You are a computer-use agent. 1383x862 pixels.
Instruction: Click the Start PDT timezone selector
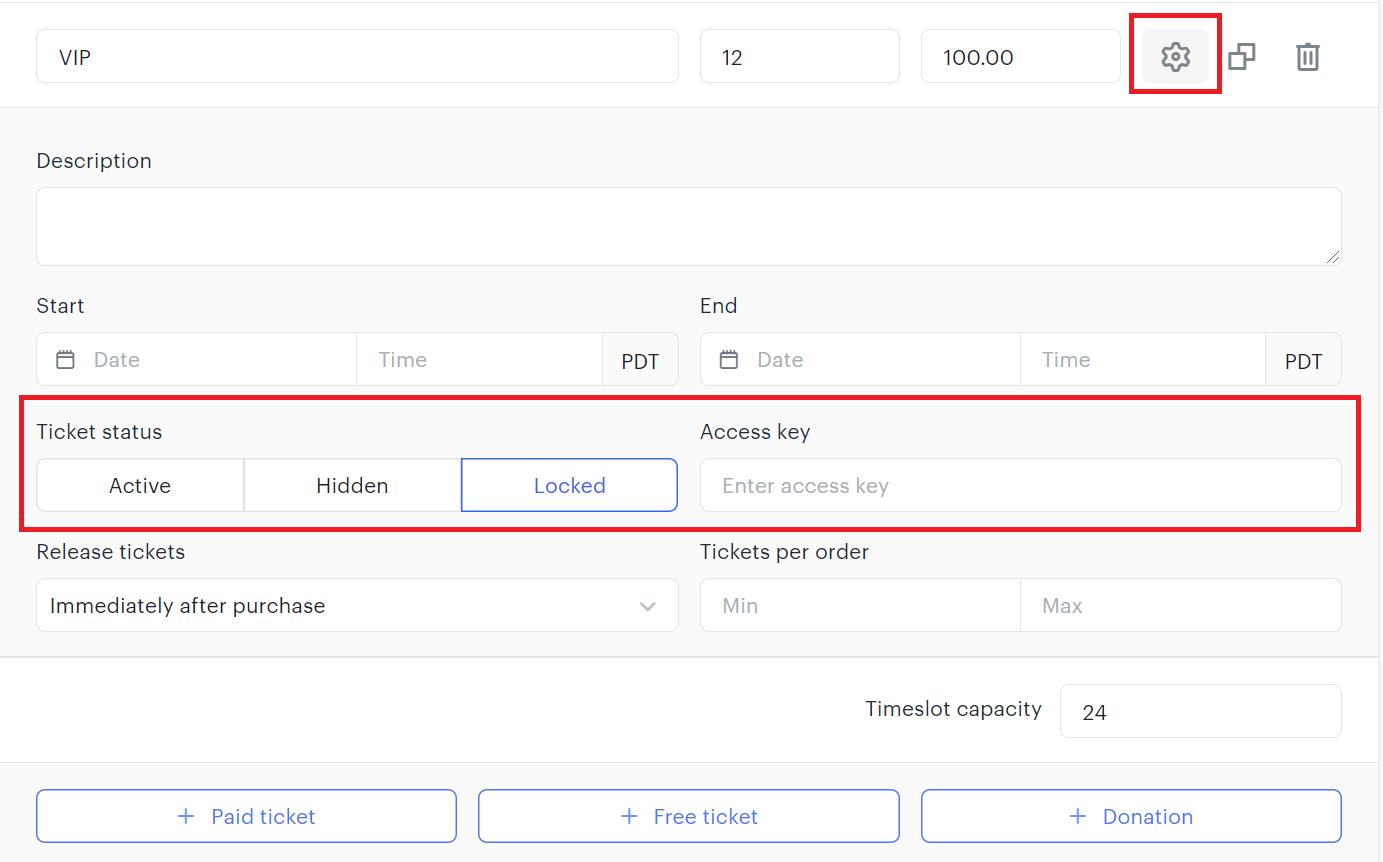point(640,361)
